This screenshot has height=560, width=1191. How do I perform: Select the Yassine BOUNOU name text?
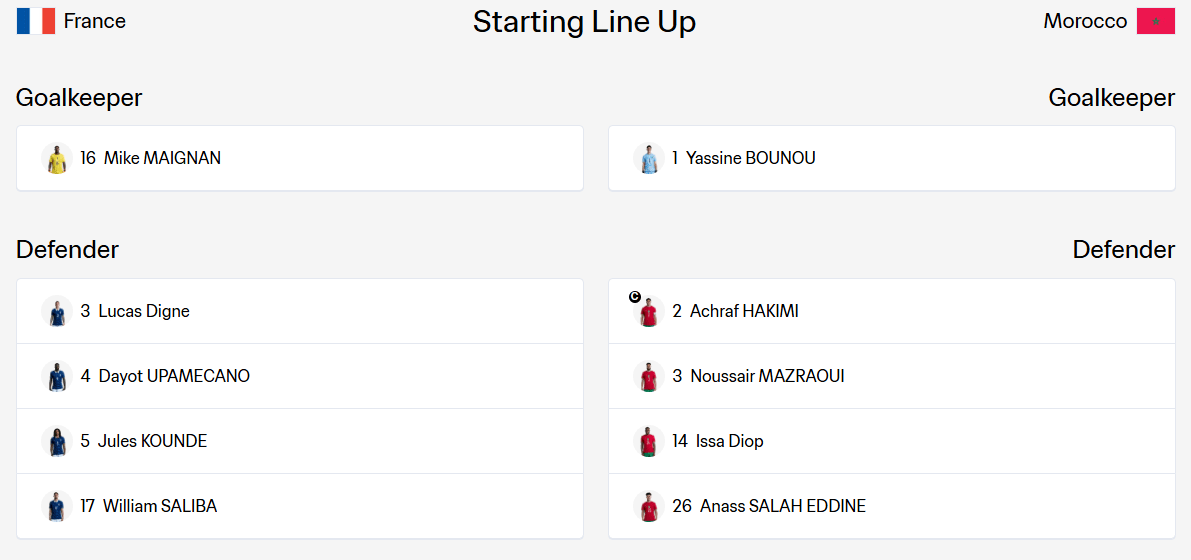[750, 158]
